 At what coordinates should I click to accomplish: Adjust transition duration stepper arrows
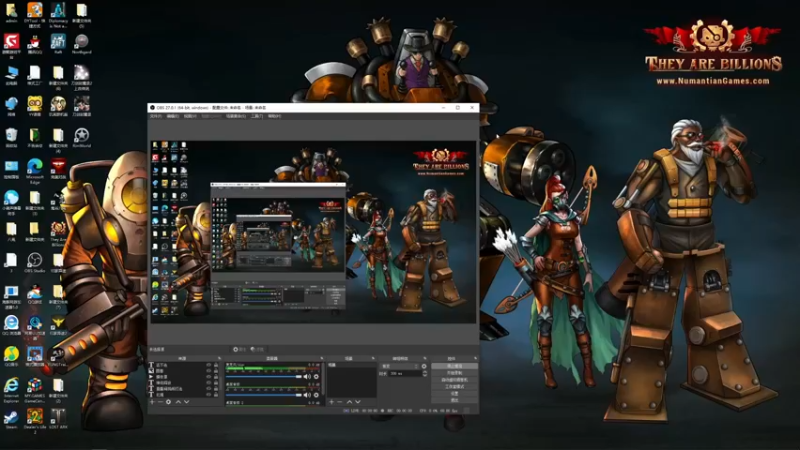(x=424, y=373)
